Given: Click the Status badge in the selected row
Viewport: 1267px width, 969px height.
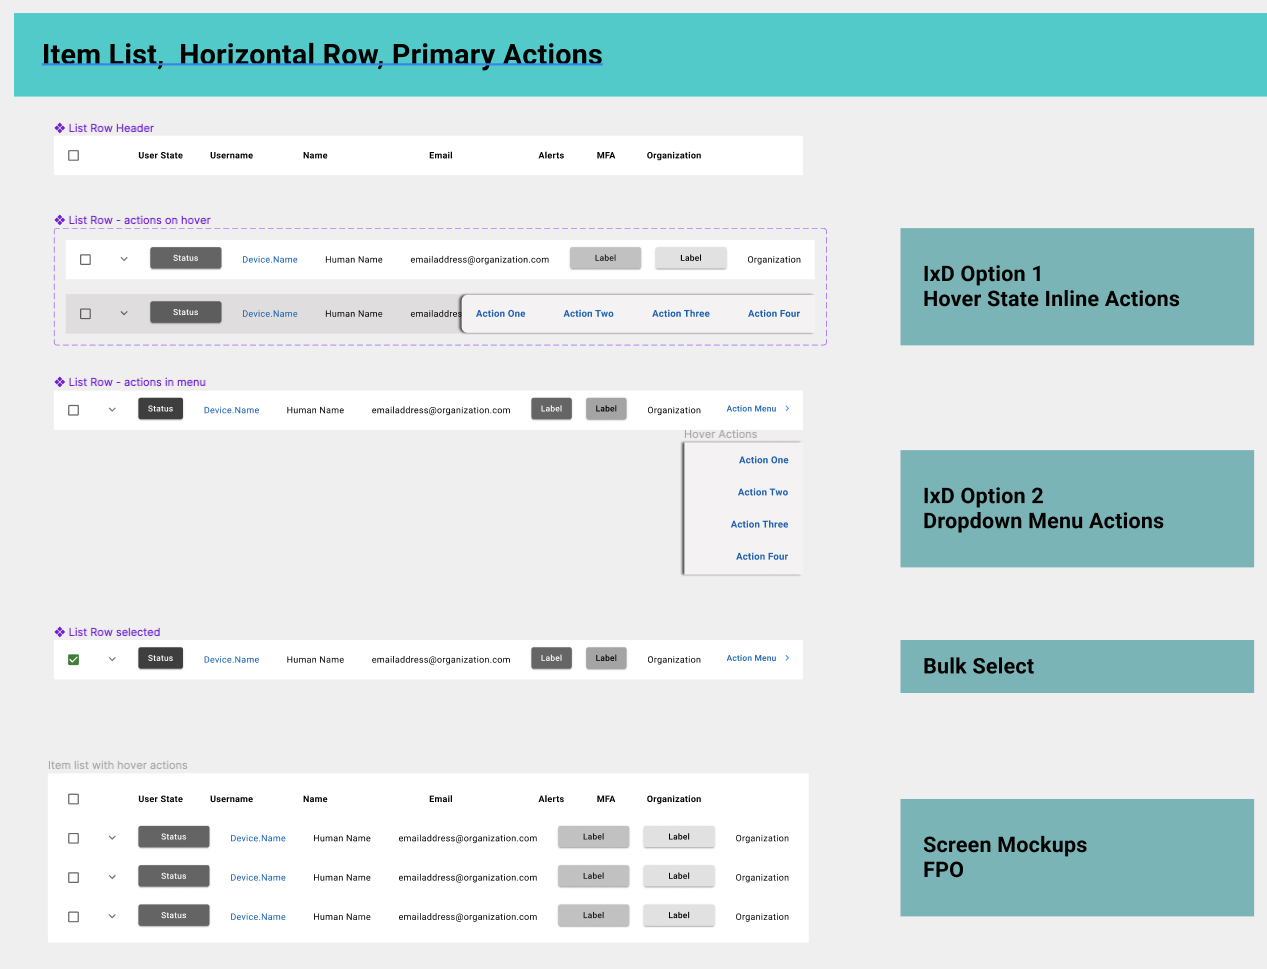Looking at the screenshot, I should [160, 659].
